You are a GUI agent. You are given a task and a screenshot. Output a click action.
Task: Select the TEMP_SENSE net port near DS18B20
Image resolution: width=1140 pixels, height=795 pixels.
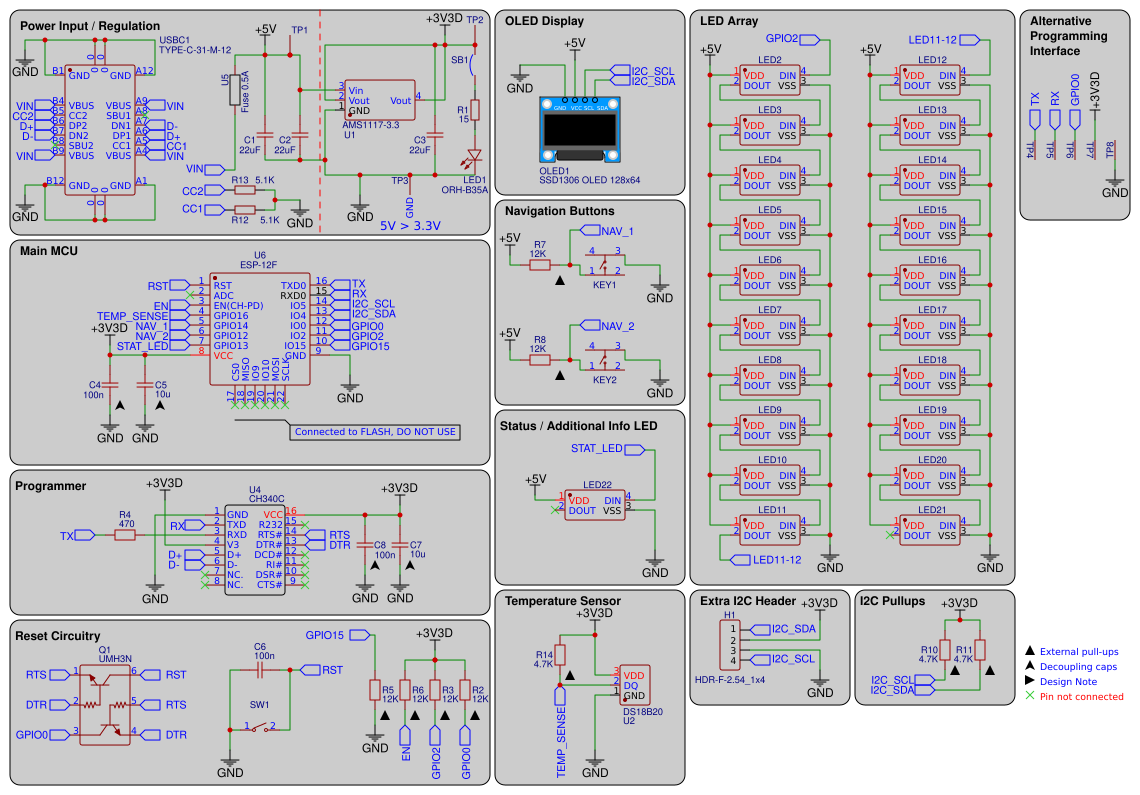pyautogui.click(x=561, y=733)
